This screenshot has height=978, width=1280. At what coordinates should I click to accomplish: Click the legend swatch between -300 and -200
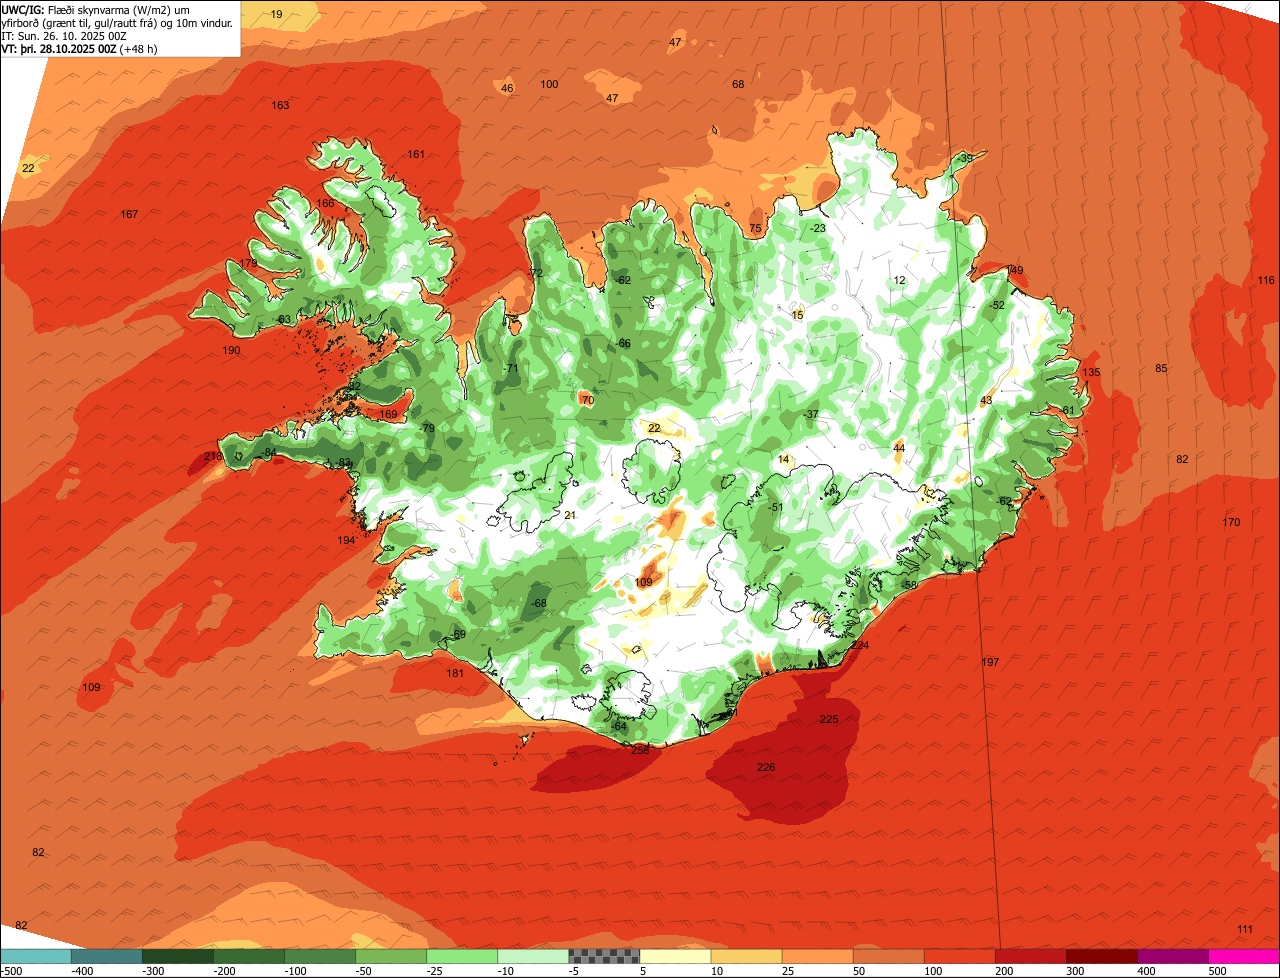178,956
